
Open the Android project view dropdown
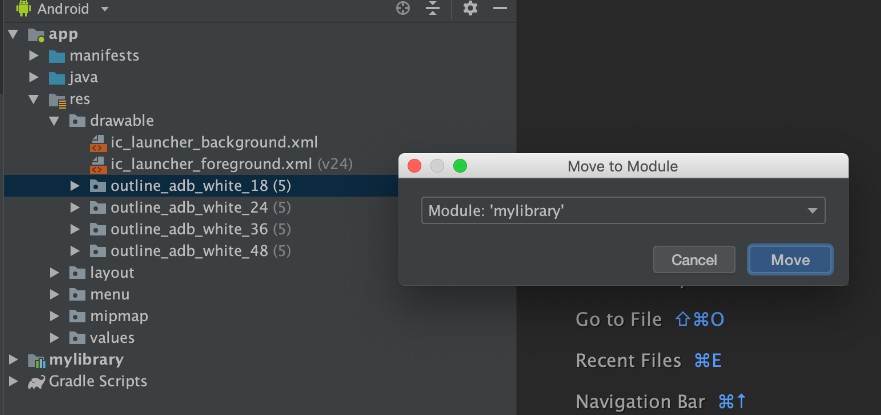tap(105, 9)
